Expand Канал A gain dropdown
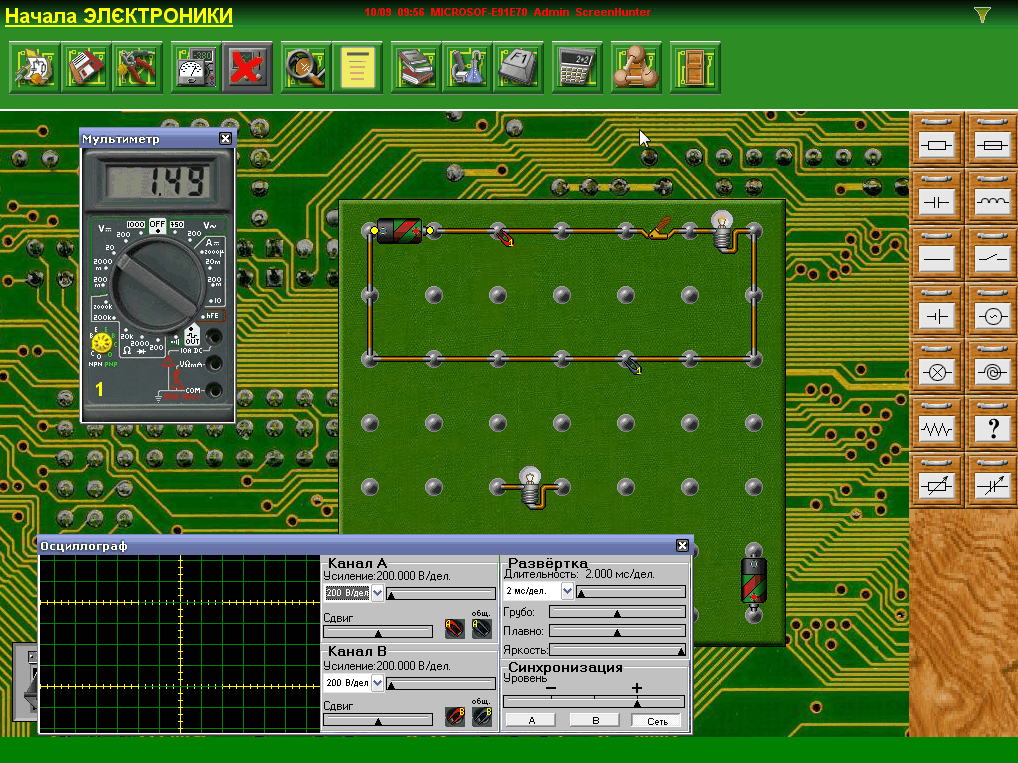 [377, 594]
